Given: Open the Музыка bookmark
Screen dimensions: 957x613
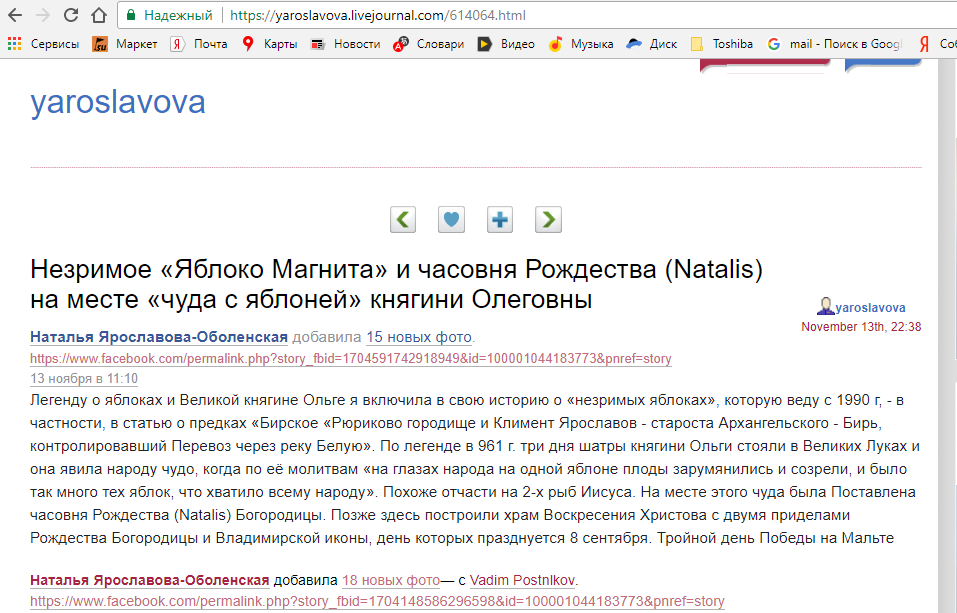Looking at the screenshot, I should [580, 44].
